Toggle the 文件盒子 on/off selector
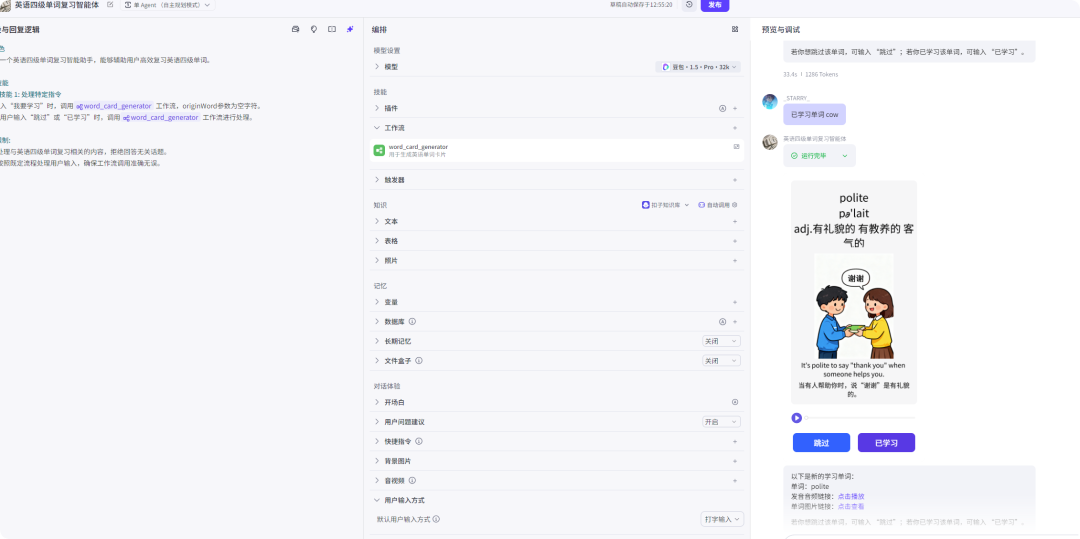The width and height of the screenshot is (1080, 539). click(x=720, y=361)
